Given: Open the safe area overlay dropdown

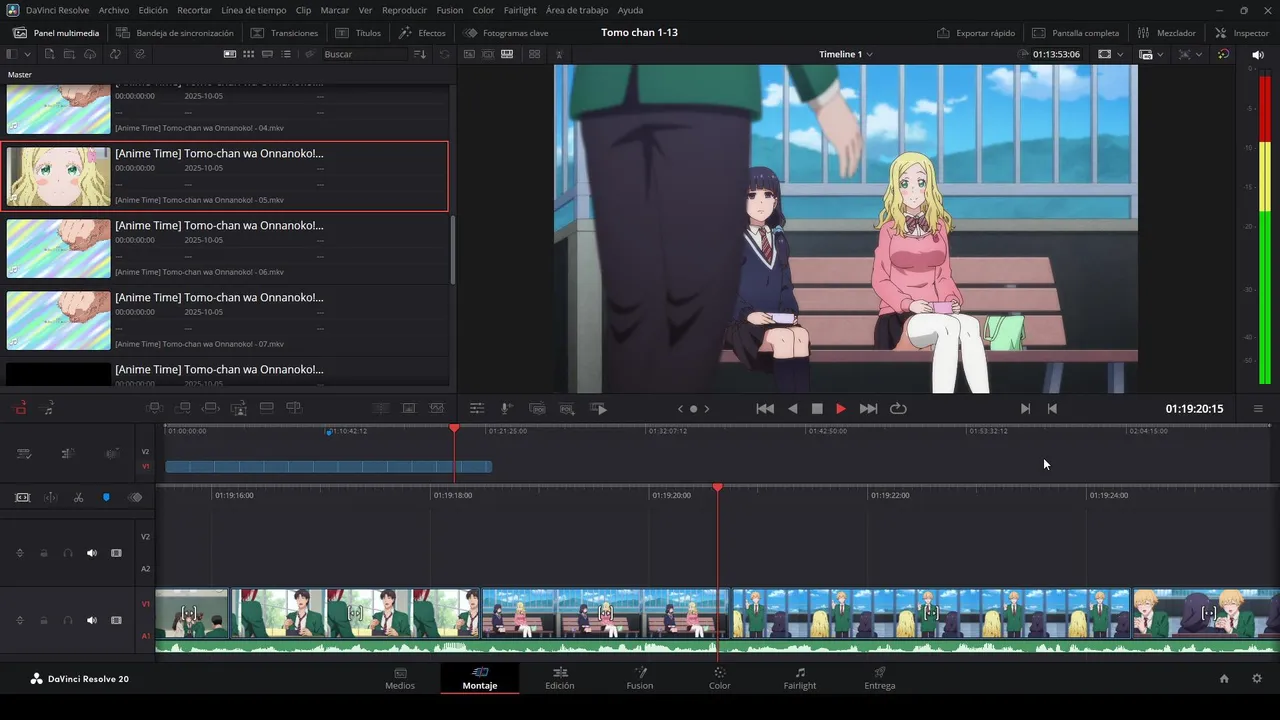Looking at the screenshot, I should [x=1190, y=54].
